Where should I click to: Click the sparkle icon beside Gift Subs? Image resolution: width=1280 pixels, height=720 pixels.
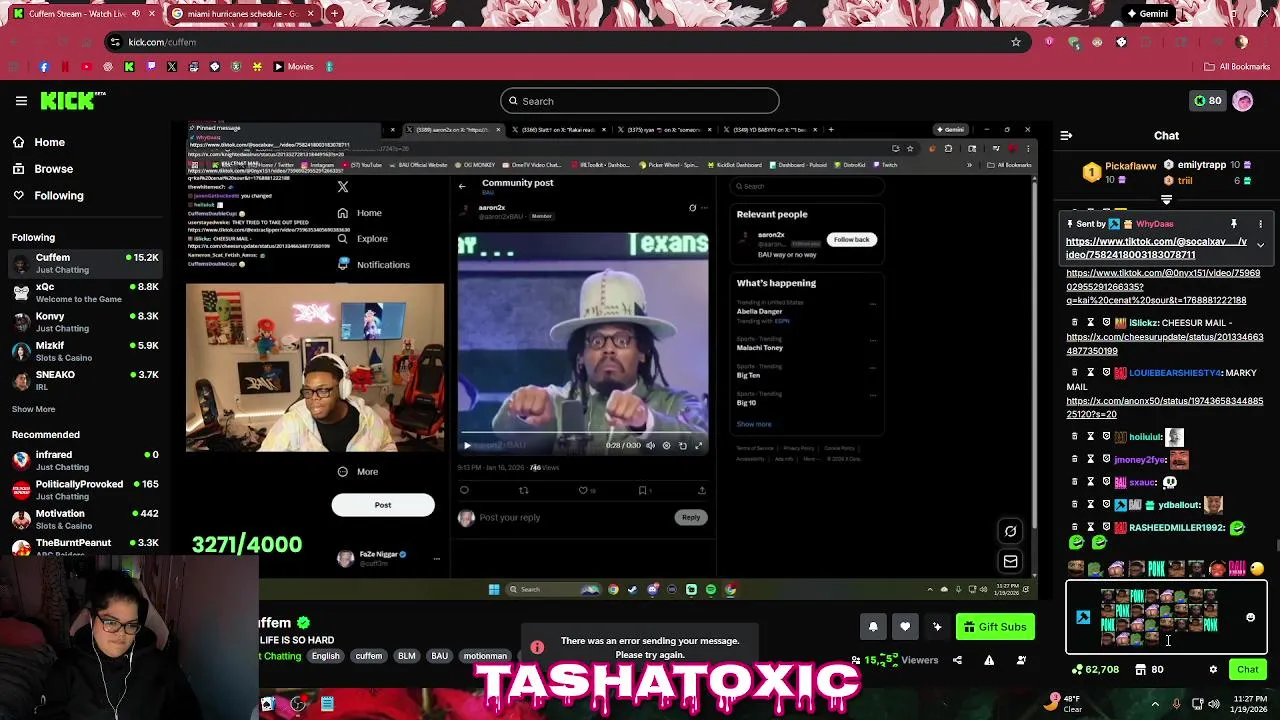937,627
